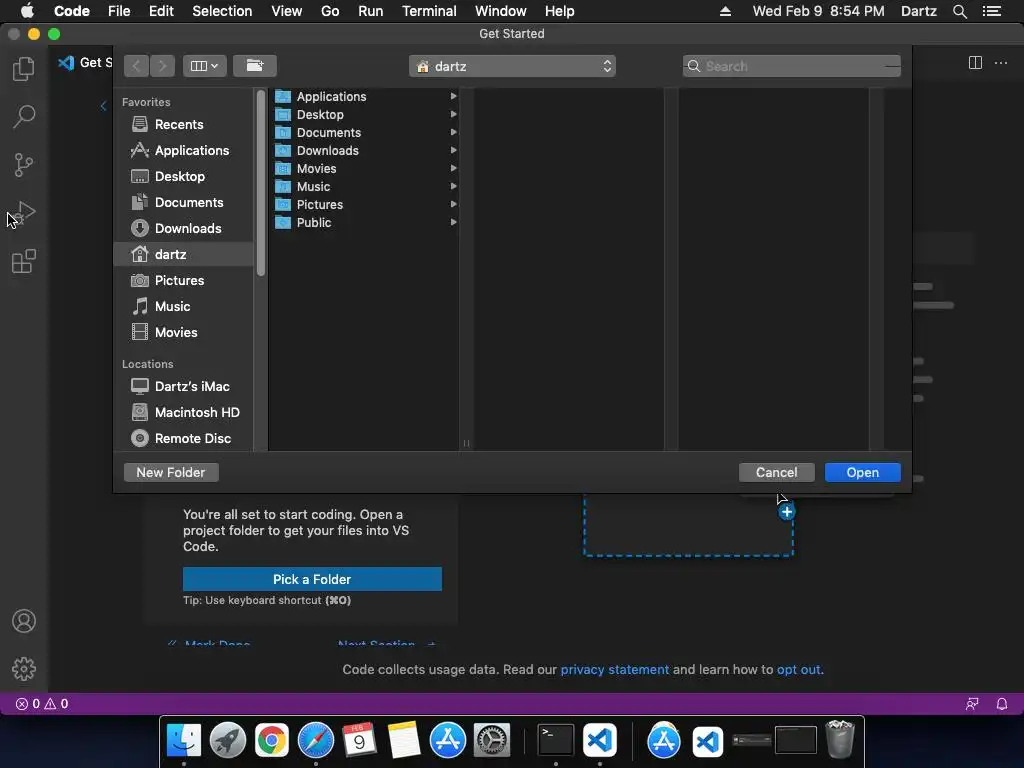Viewport: 1024px width, 768px height.
Task: Split the editor to the right
Action: point(975,63)
